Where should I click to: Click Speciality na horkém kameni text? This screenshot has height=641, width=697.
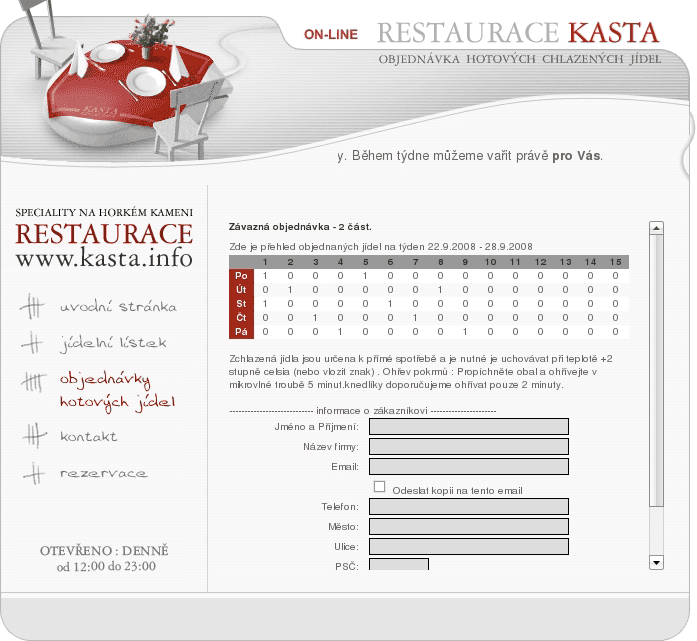(x=104, y=212)
